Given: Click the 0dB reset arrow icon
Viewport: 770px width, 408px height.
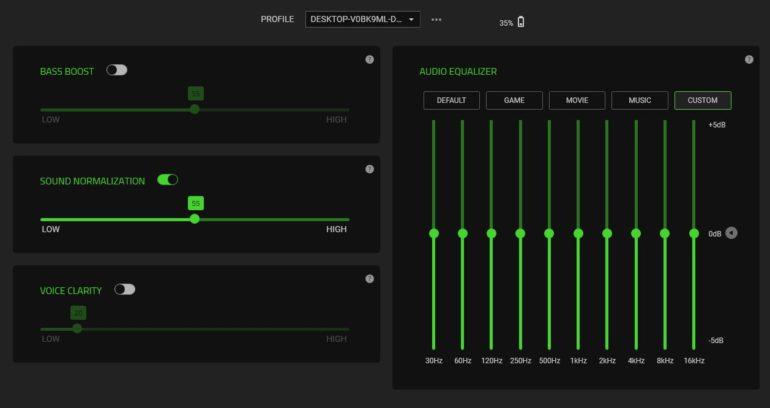Looking at the screenshot, I should (731, 233).
